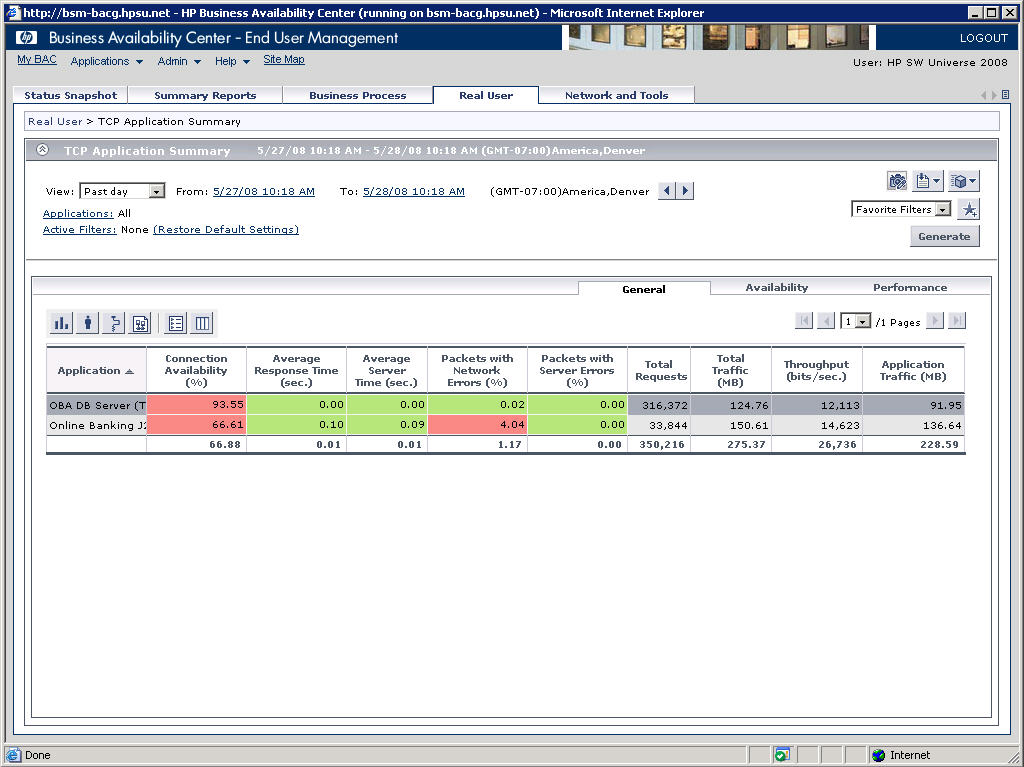Open the Applications filter link
1024x767 pixels.
tap(78, 214)
